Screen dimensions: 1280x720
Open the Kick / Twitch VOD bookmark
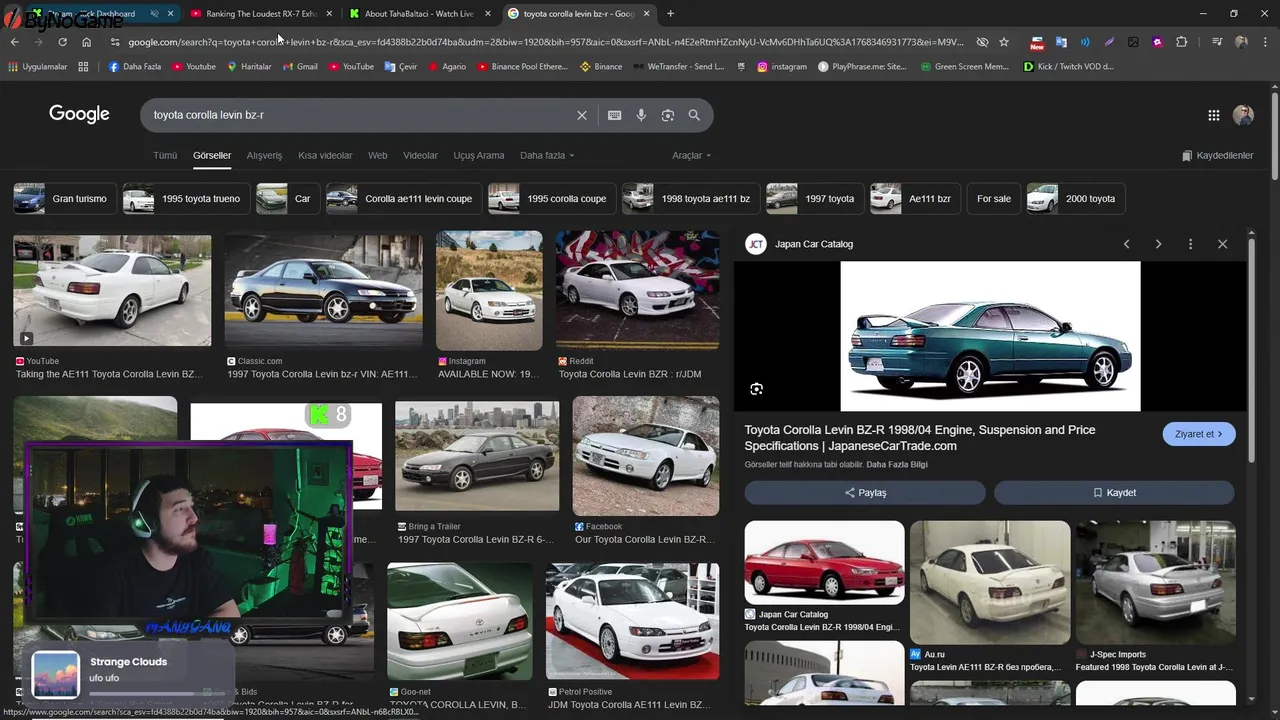[1068, 67]
